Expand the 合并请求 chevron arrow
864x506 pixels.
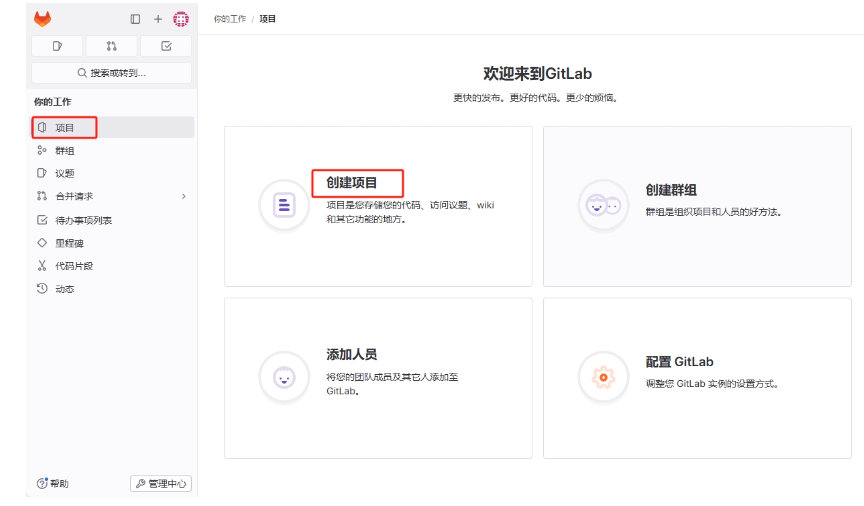183,196
